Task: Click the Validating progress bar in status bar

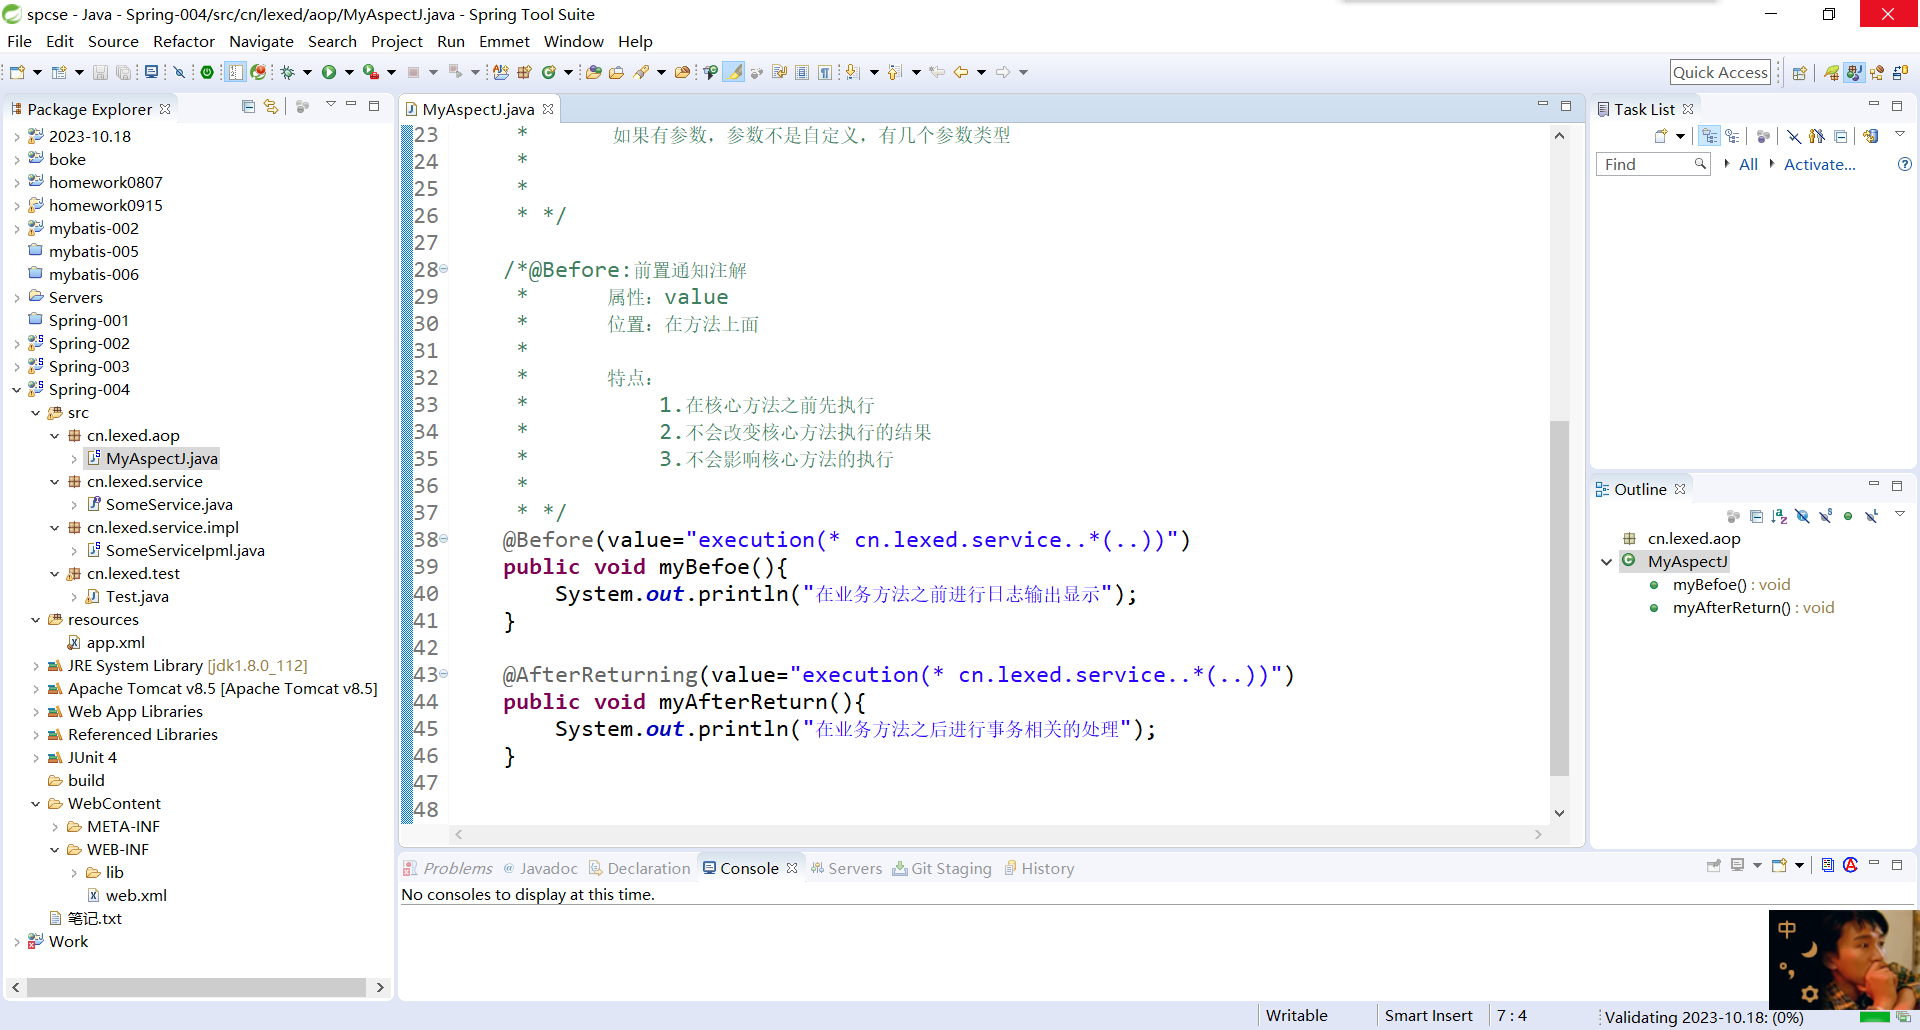Action: click(1875, 1017)
